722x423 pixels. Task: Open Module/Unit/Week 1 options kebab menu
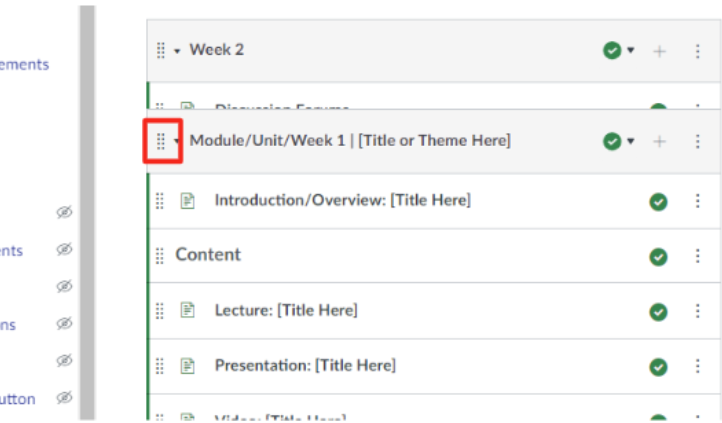point(698,142)
